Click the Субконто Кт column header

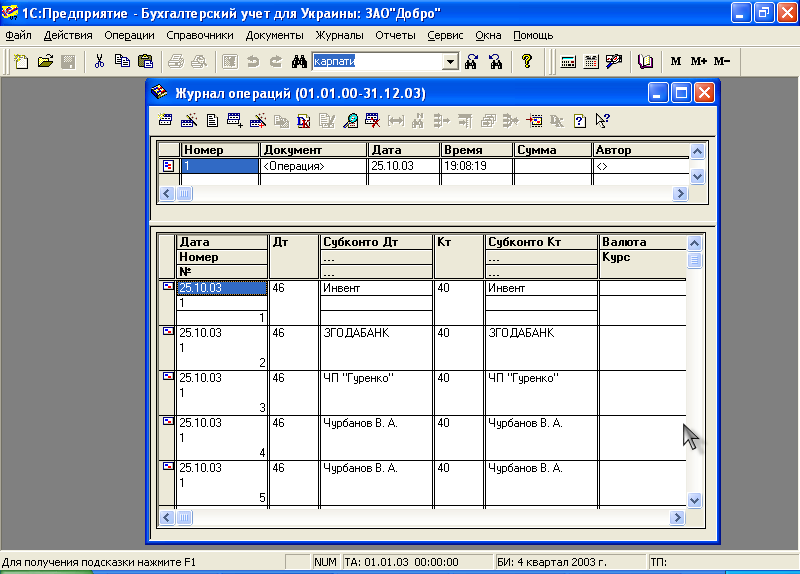541,242
